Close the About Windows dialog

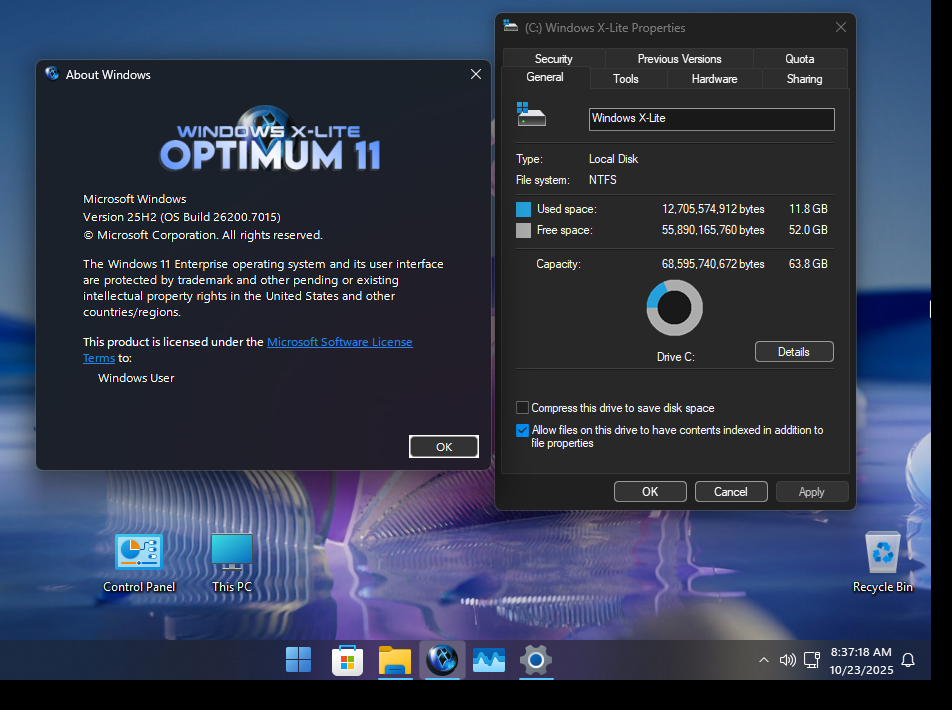475,74
